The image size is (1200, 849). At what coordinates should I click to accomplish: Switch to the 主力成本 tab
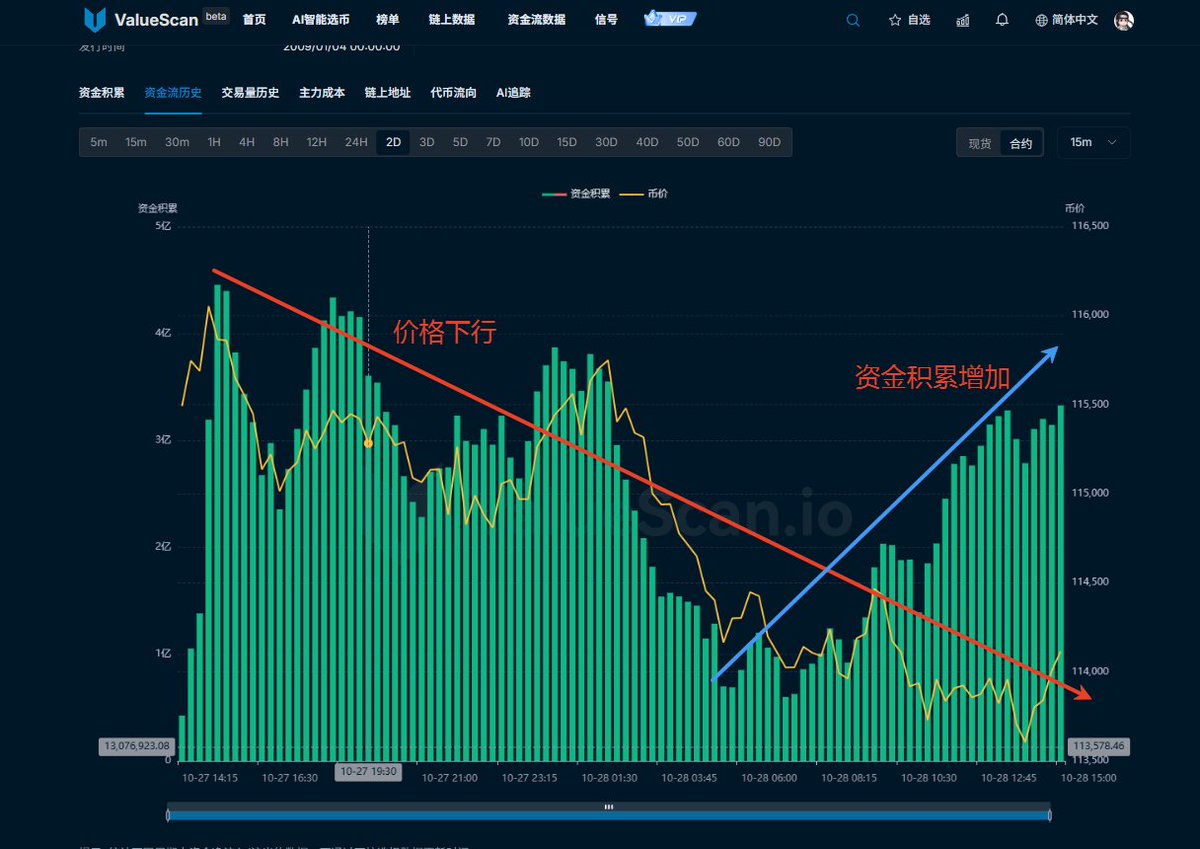[x=322, y=93]
